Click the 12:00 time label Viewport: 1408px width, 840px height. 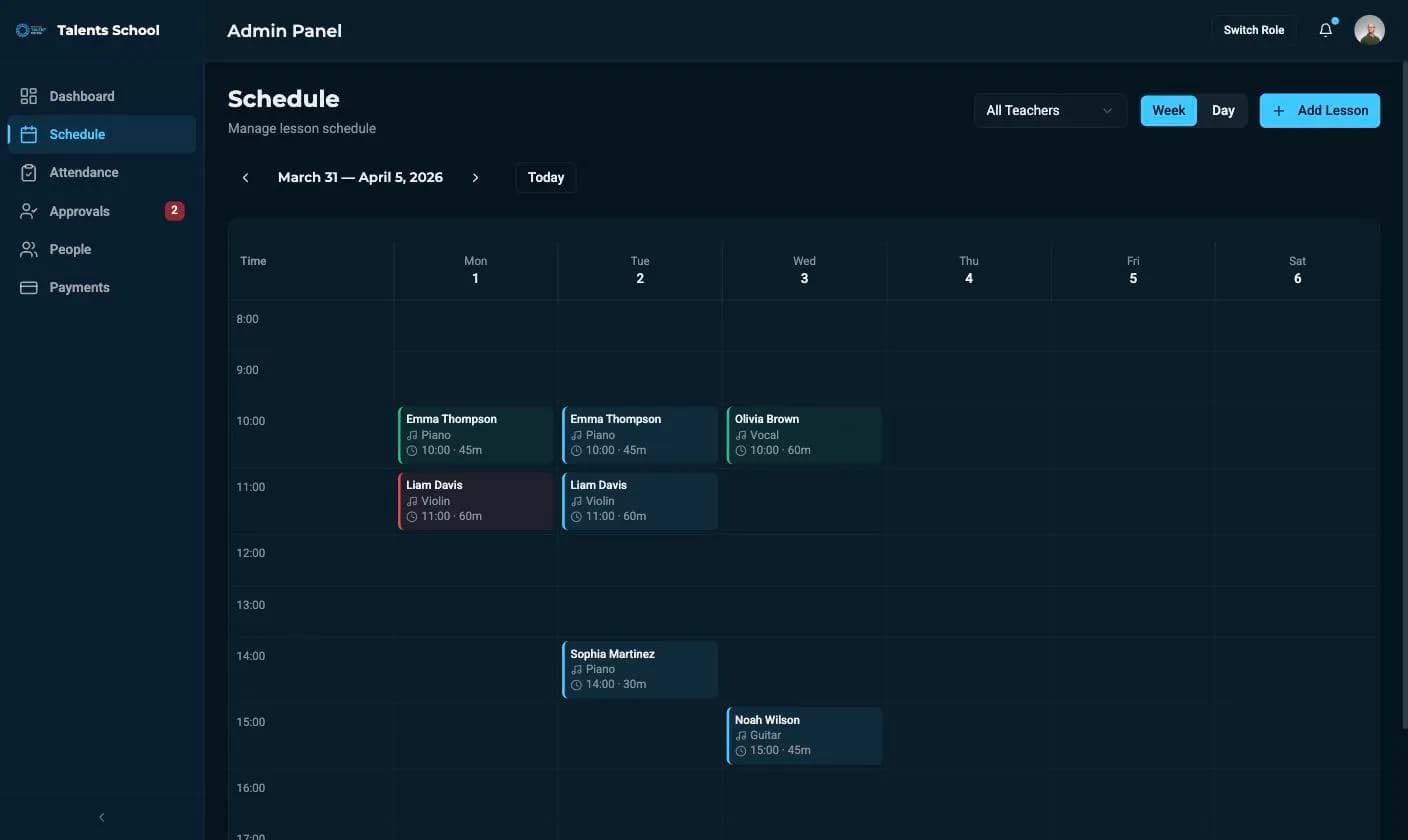point(251,553)
